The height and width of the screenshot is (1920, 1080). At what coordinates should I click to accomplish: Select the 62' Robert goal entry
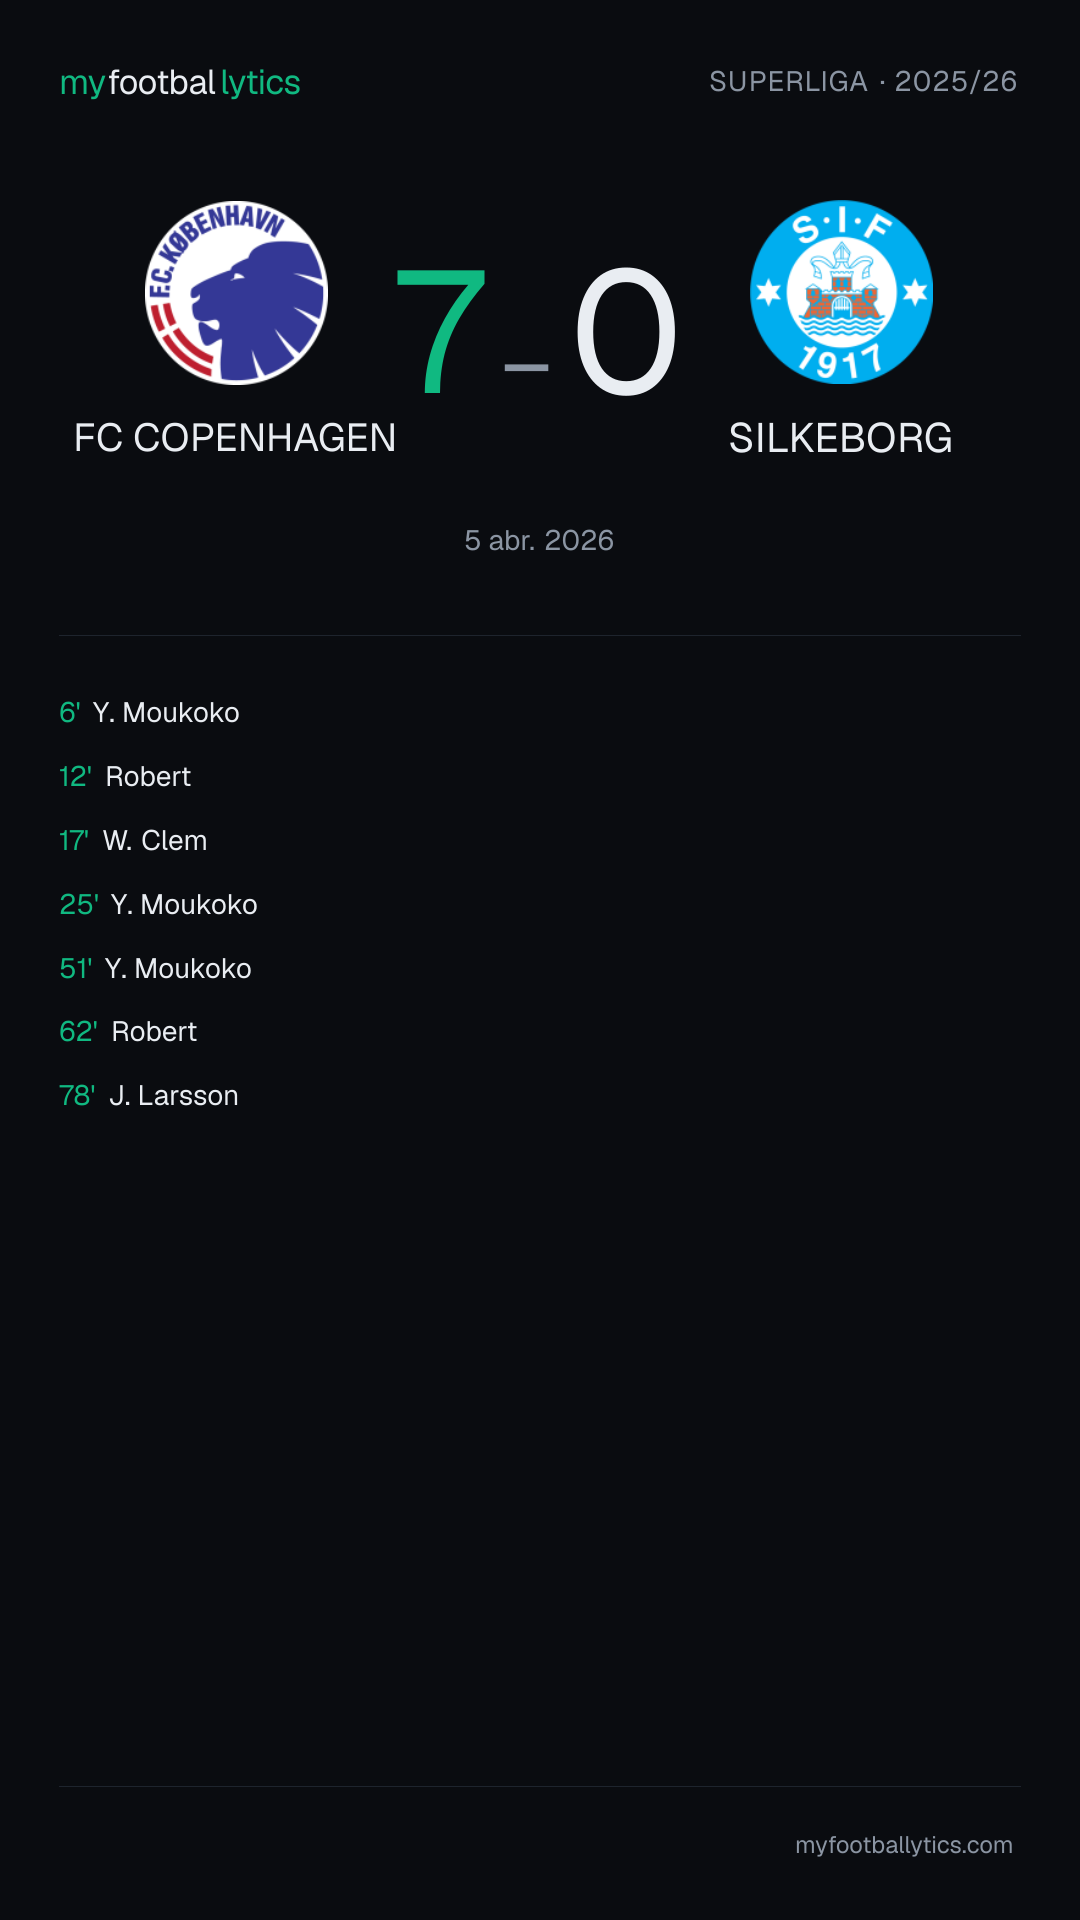[x=128, y=1032]
